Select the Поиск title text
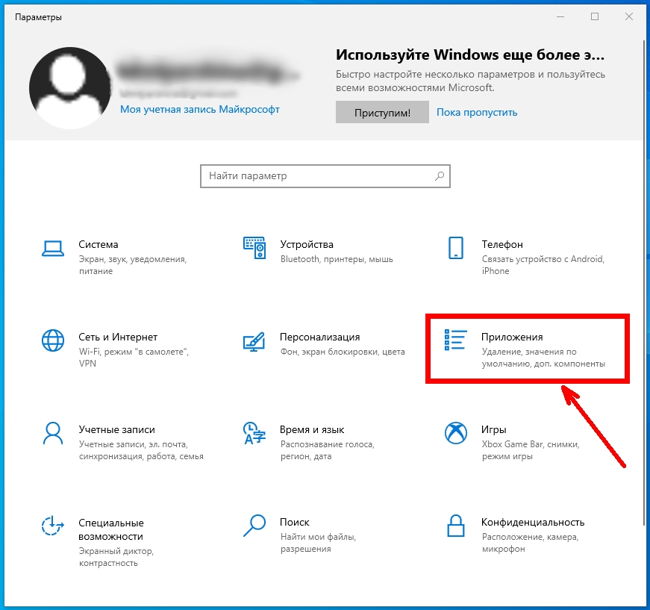The width and height of the screenshot is (650, 610). click(x=294, y=522)
